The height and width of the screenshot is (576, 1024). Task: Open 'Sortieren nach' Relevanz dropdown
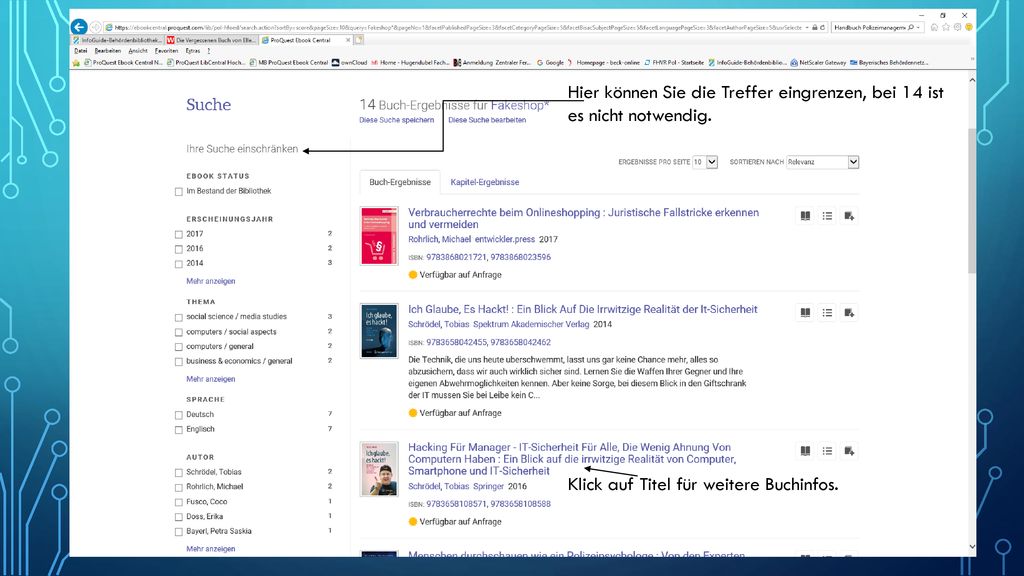[822, 162]
